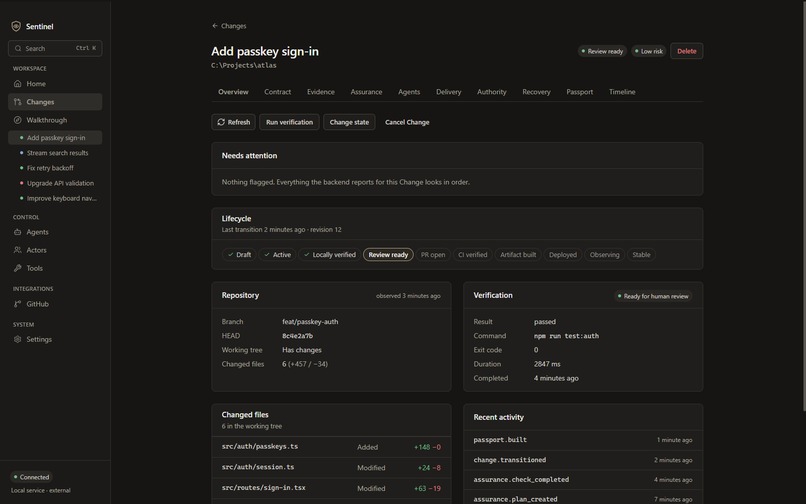The width and height of the screenshot is (806, 504).
Task: Click the Changes branch icon in the sidebar
Action: (x=17, y=102)
